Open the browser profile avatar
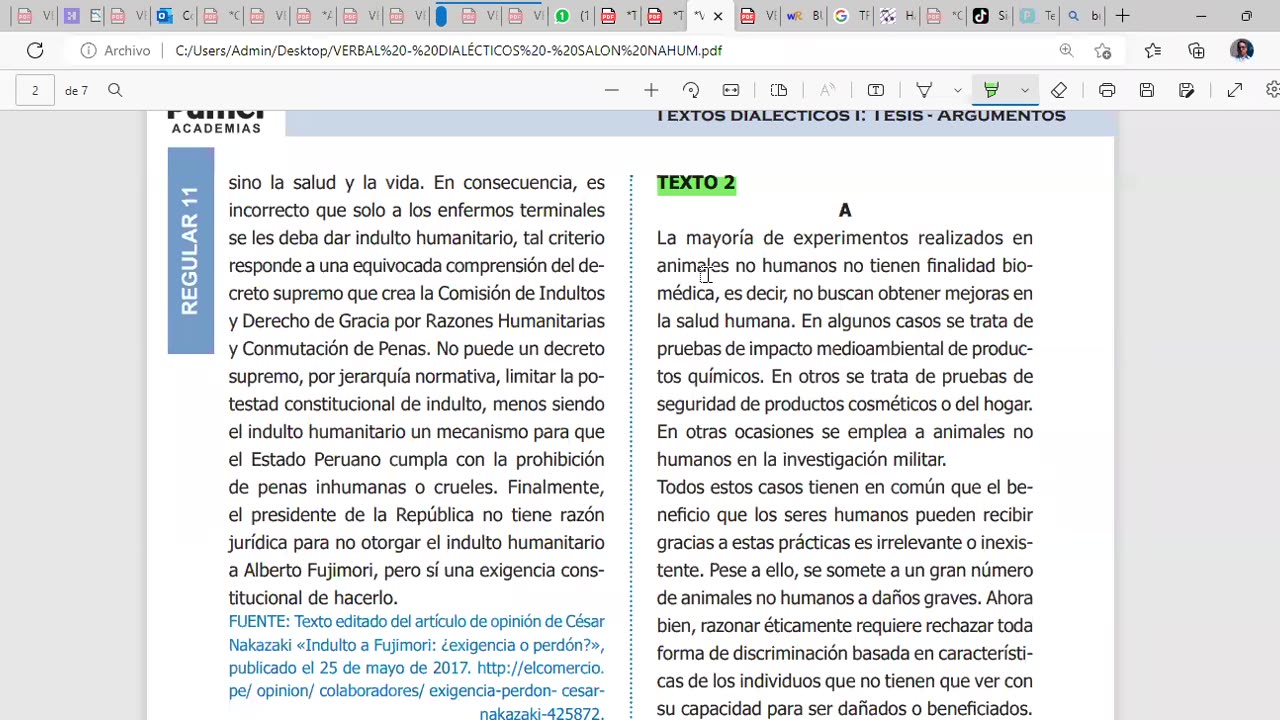The height and width of the screenshot is (720, 1280). [1242, 50]
